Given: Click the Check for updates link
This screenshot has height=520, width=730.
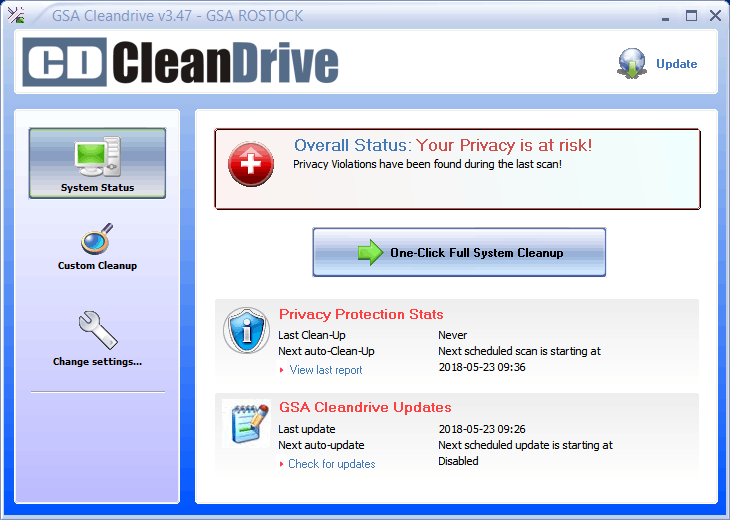Looking at the screenshot, I should click(331, 464).
